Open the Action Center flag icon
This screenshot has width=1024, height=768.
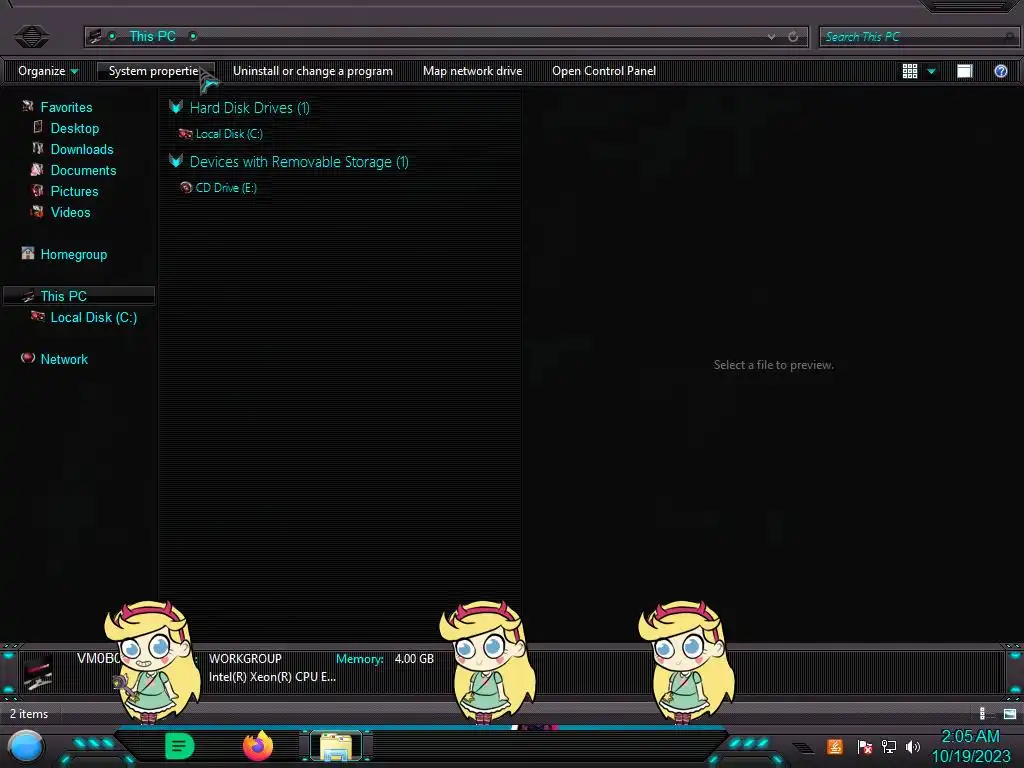click(x=864, y=746)
